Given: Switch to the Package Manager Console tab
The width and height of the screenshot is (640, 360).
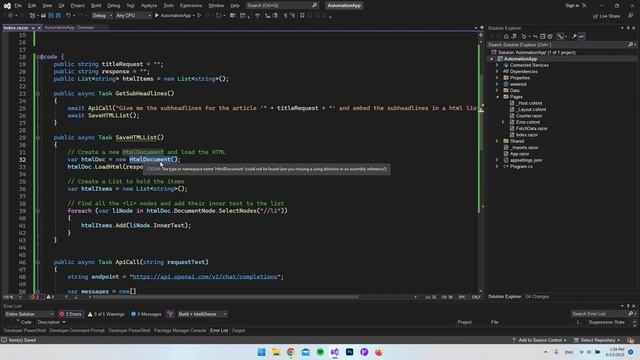Looking at the screenshot, I should [x=180, y=330].
